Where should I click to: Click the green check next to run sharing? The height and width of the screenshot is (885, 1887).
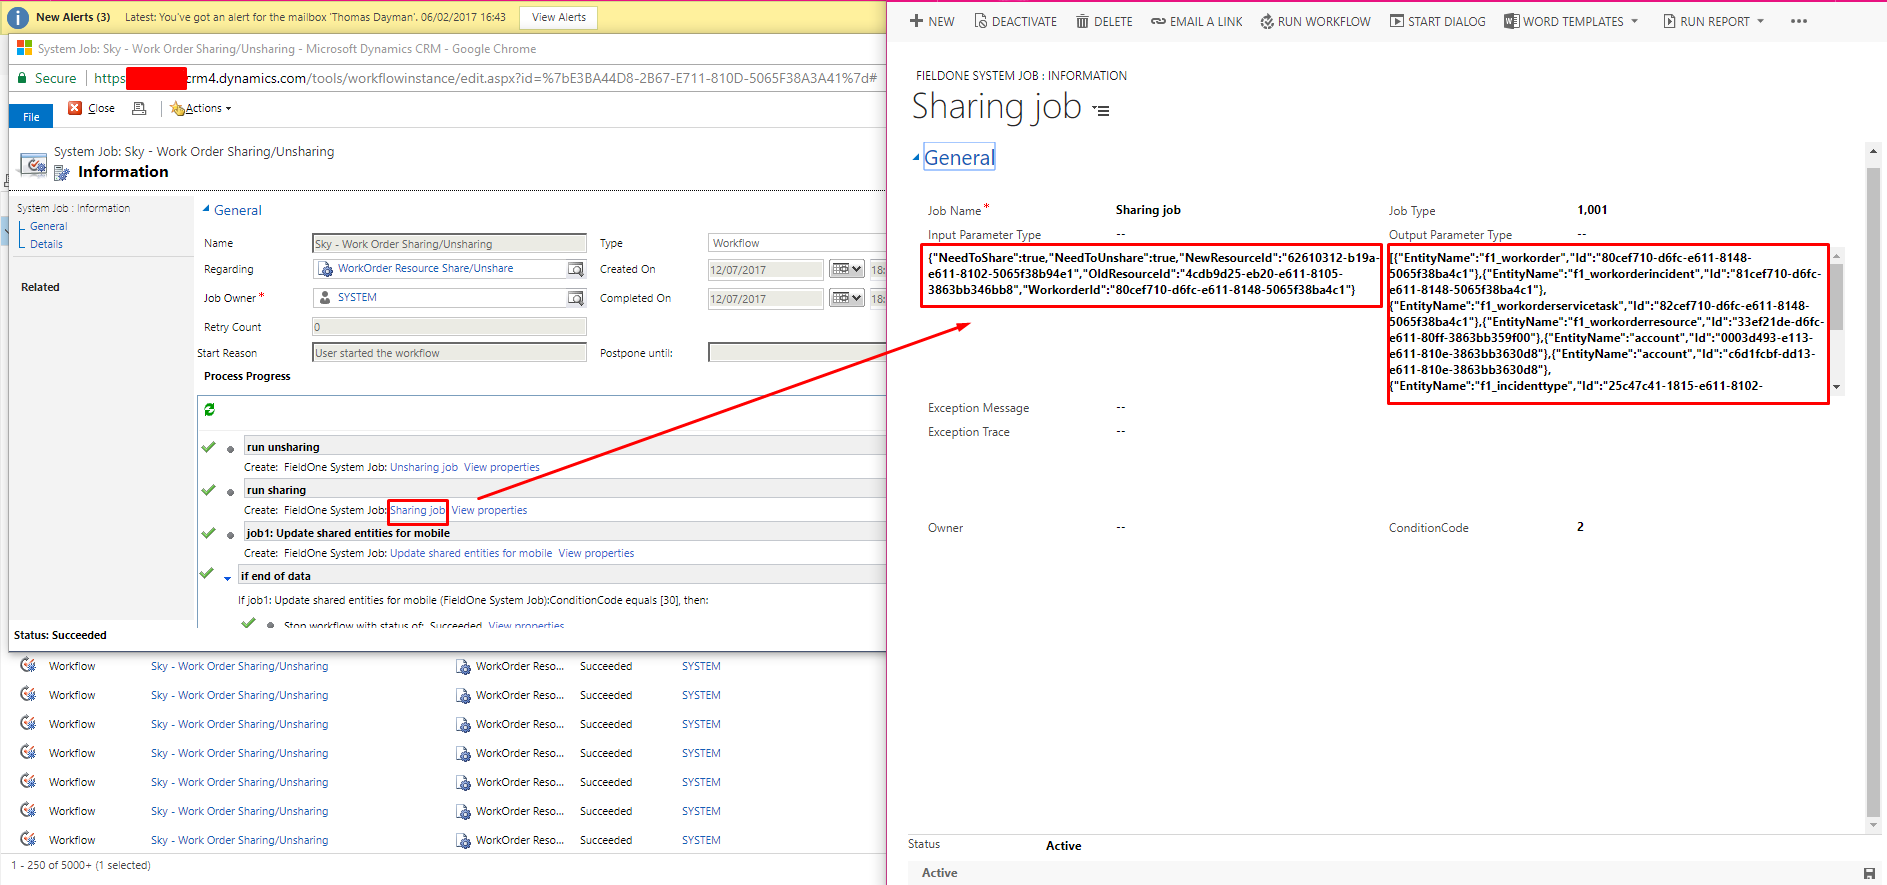tap(208, 490)
